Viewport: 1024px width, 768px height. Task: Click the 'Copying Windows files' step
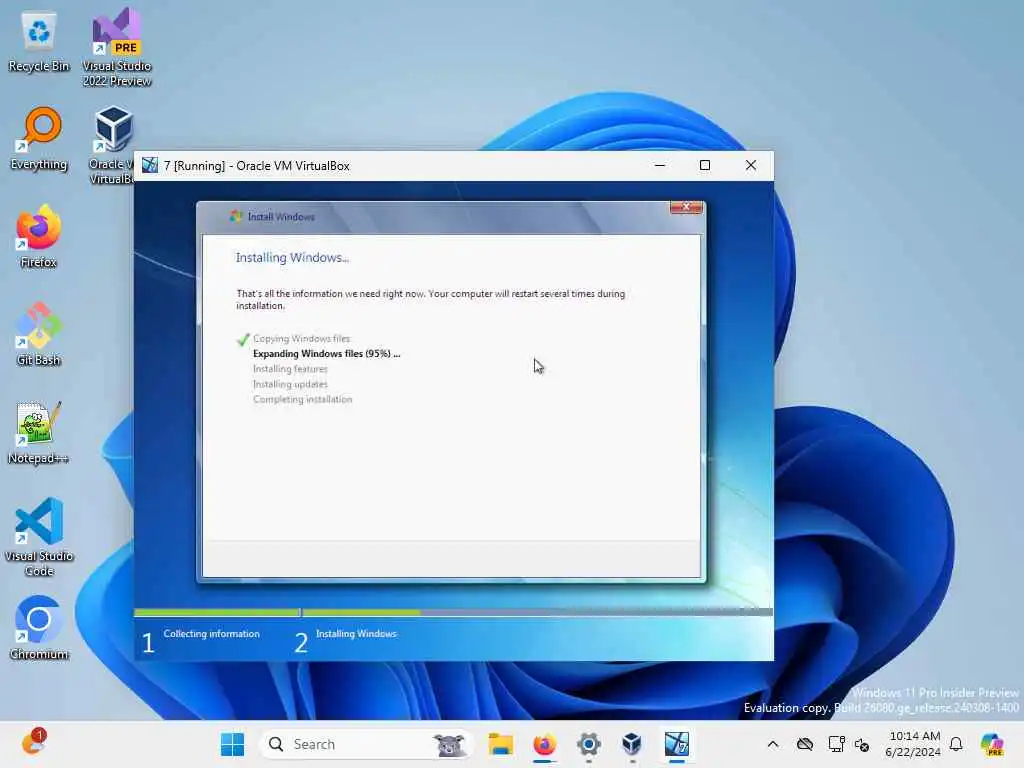pos(302,338)
